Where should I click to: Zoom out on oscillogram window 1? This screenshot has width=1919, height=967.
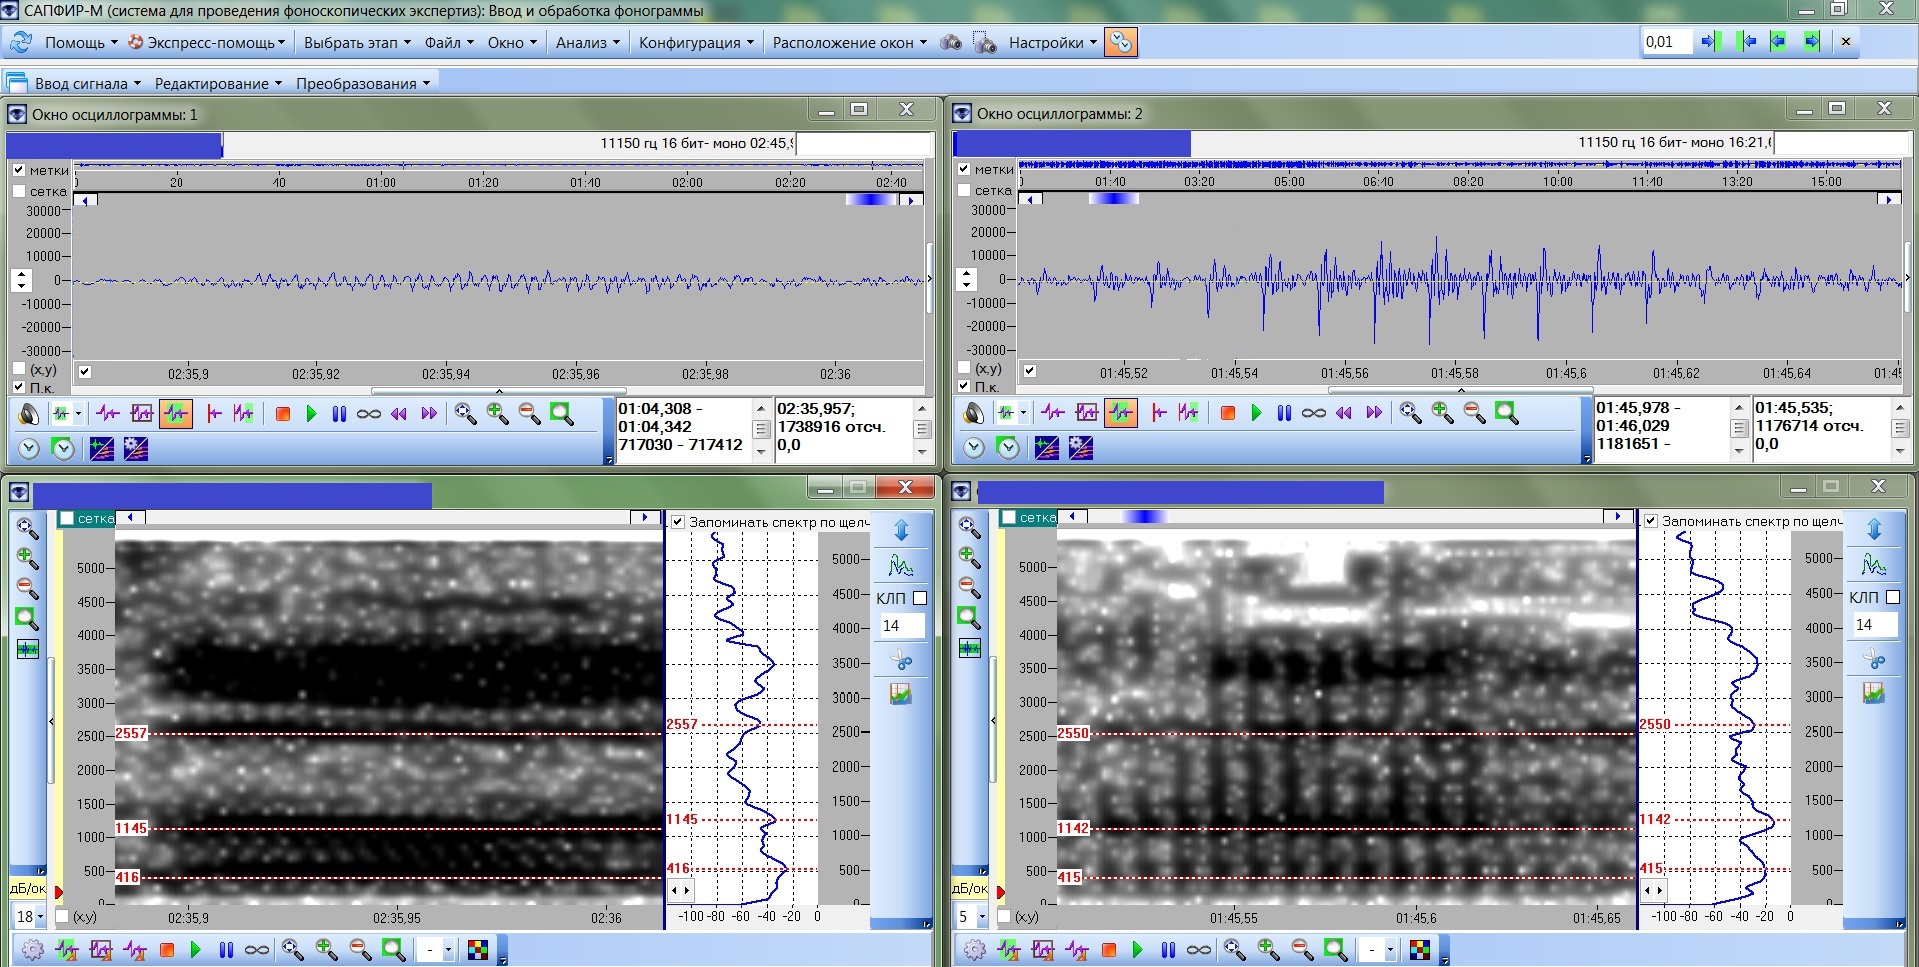(x=529, y=414)
